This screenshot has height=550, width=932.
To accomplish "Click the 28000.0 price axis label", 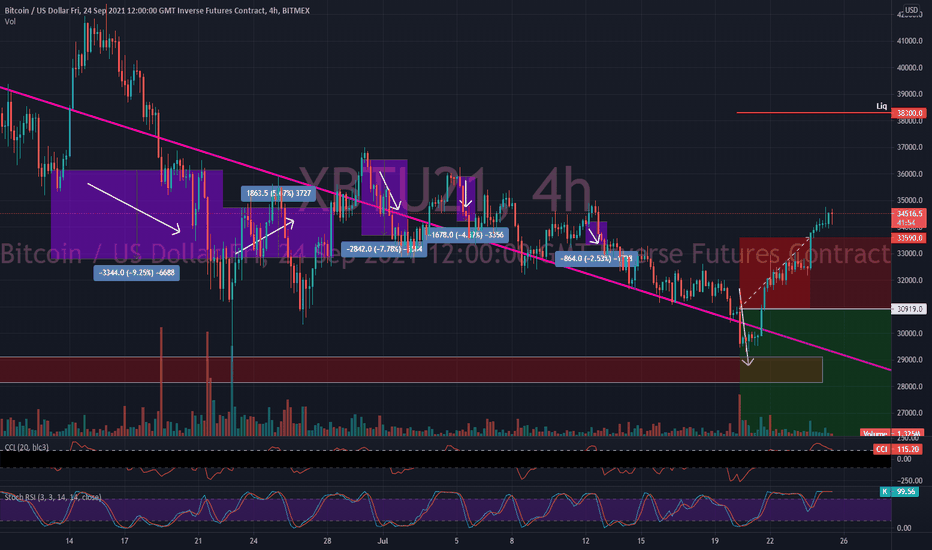I will (x=909, y=386).
